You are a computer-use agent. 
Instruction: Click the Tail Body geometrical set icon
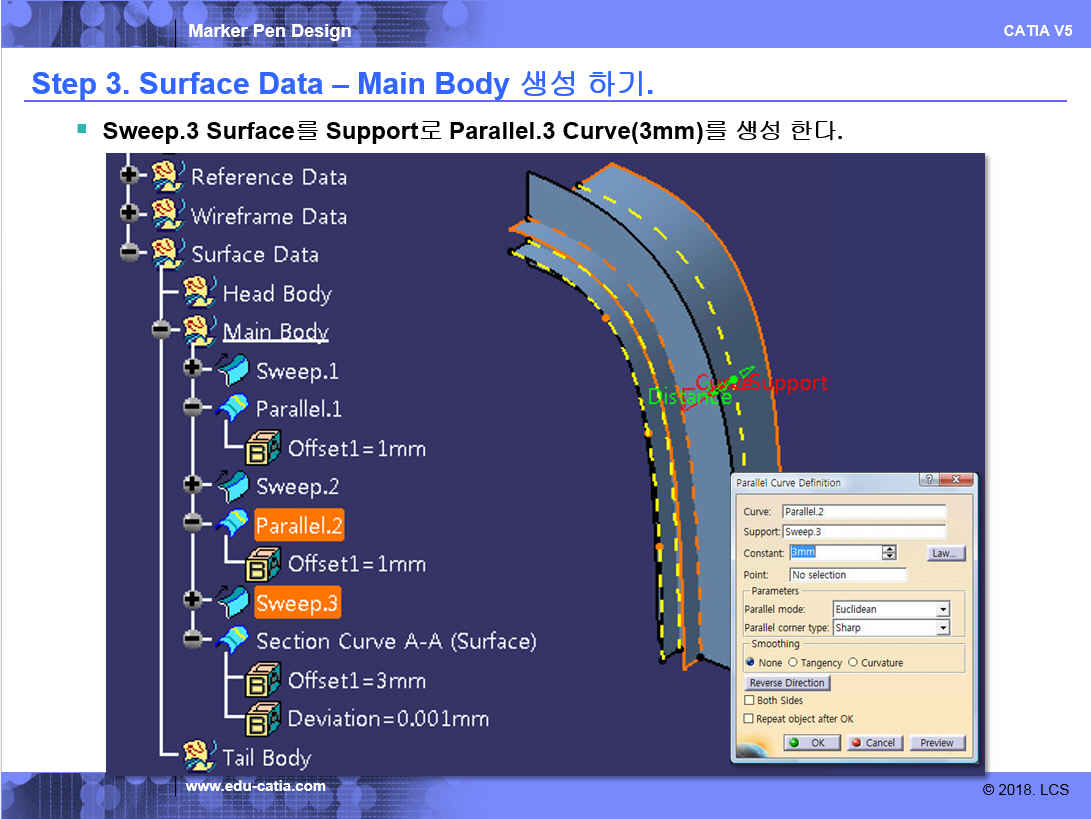pos(200,757)
